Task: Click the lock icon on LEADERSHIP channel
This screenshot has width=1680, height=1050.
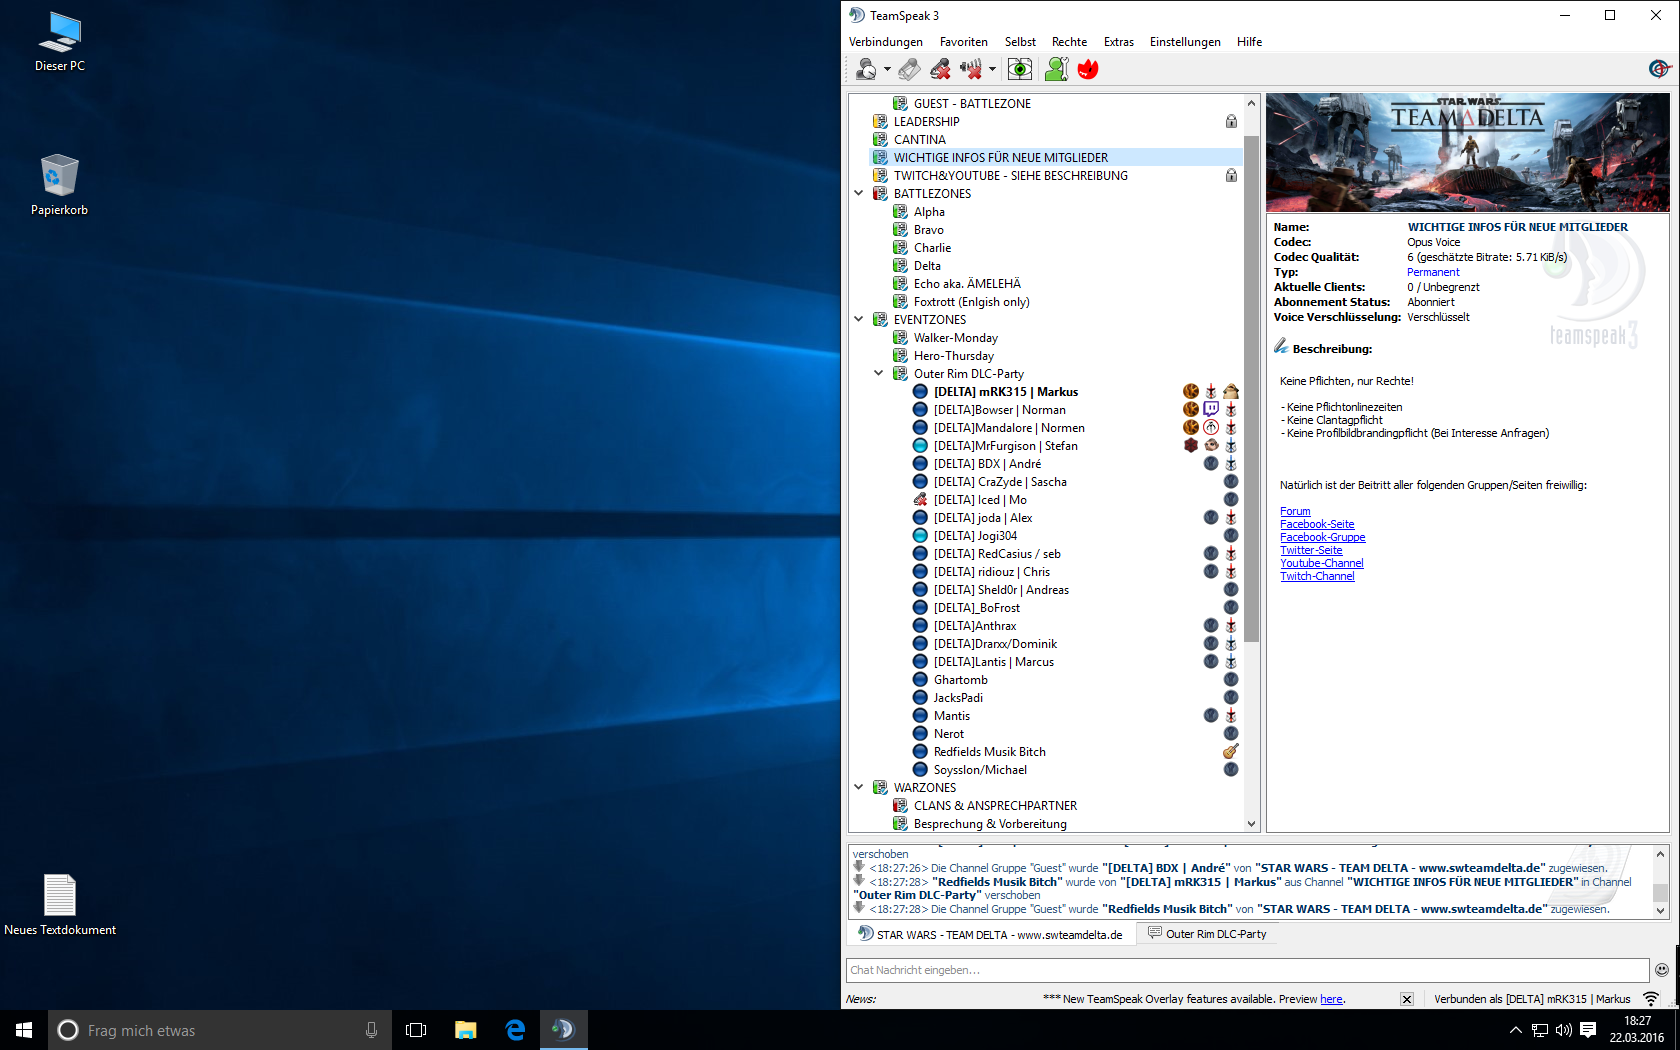Action: coord(1231,121)
